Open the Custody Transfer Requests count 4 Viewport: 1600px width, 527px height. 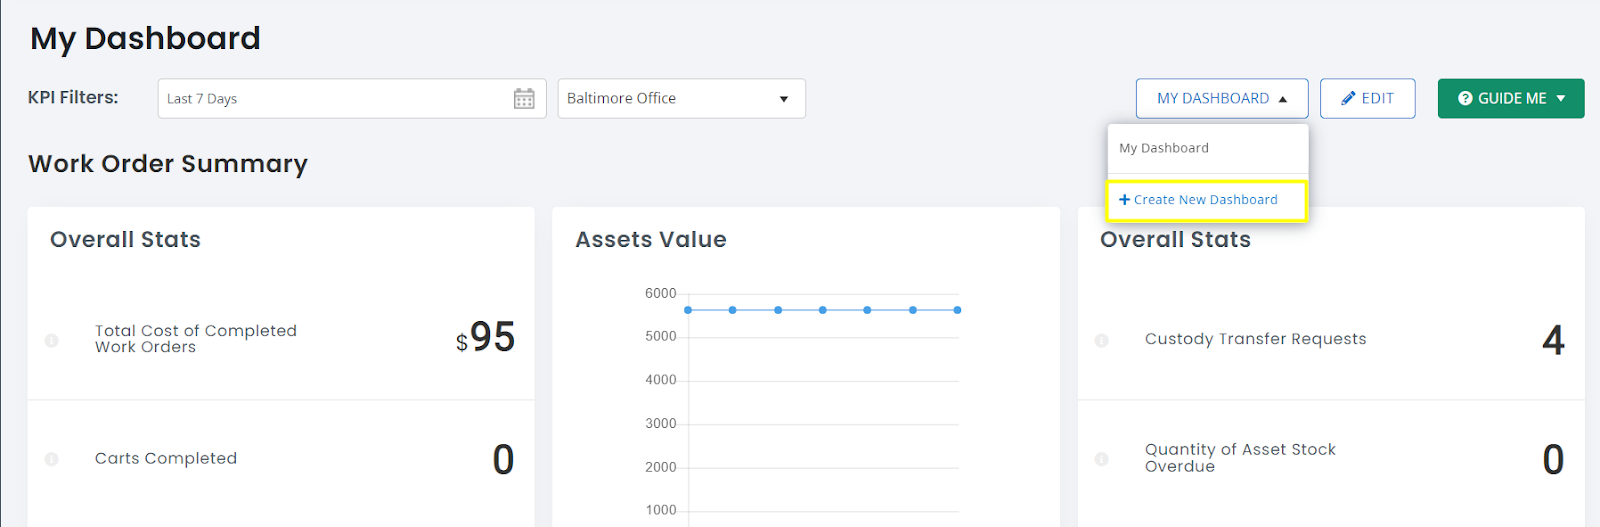click(1553, 340)
